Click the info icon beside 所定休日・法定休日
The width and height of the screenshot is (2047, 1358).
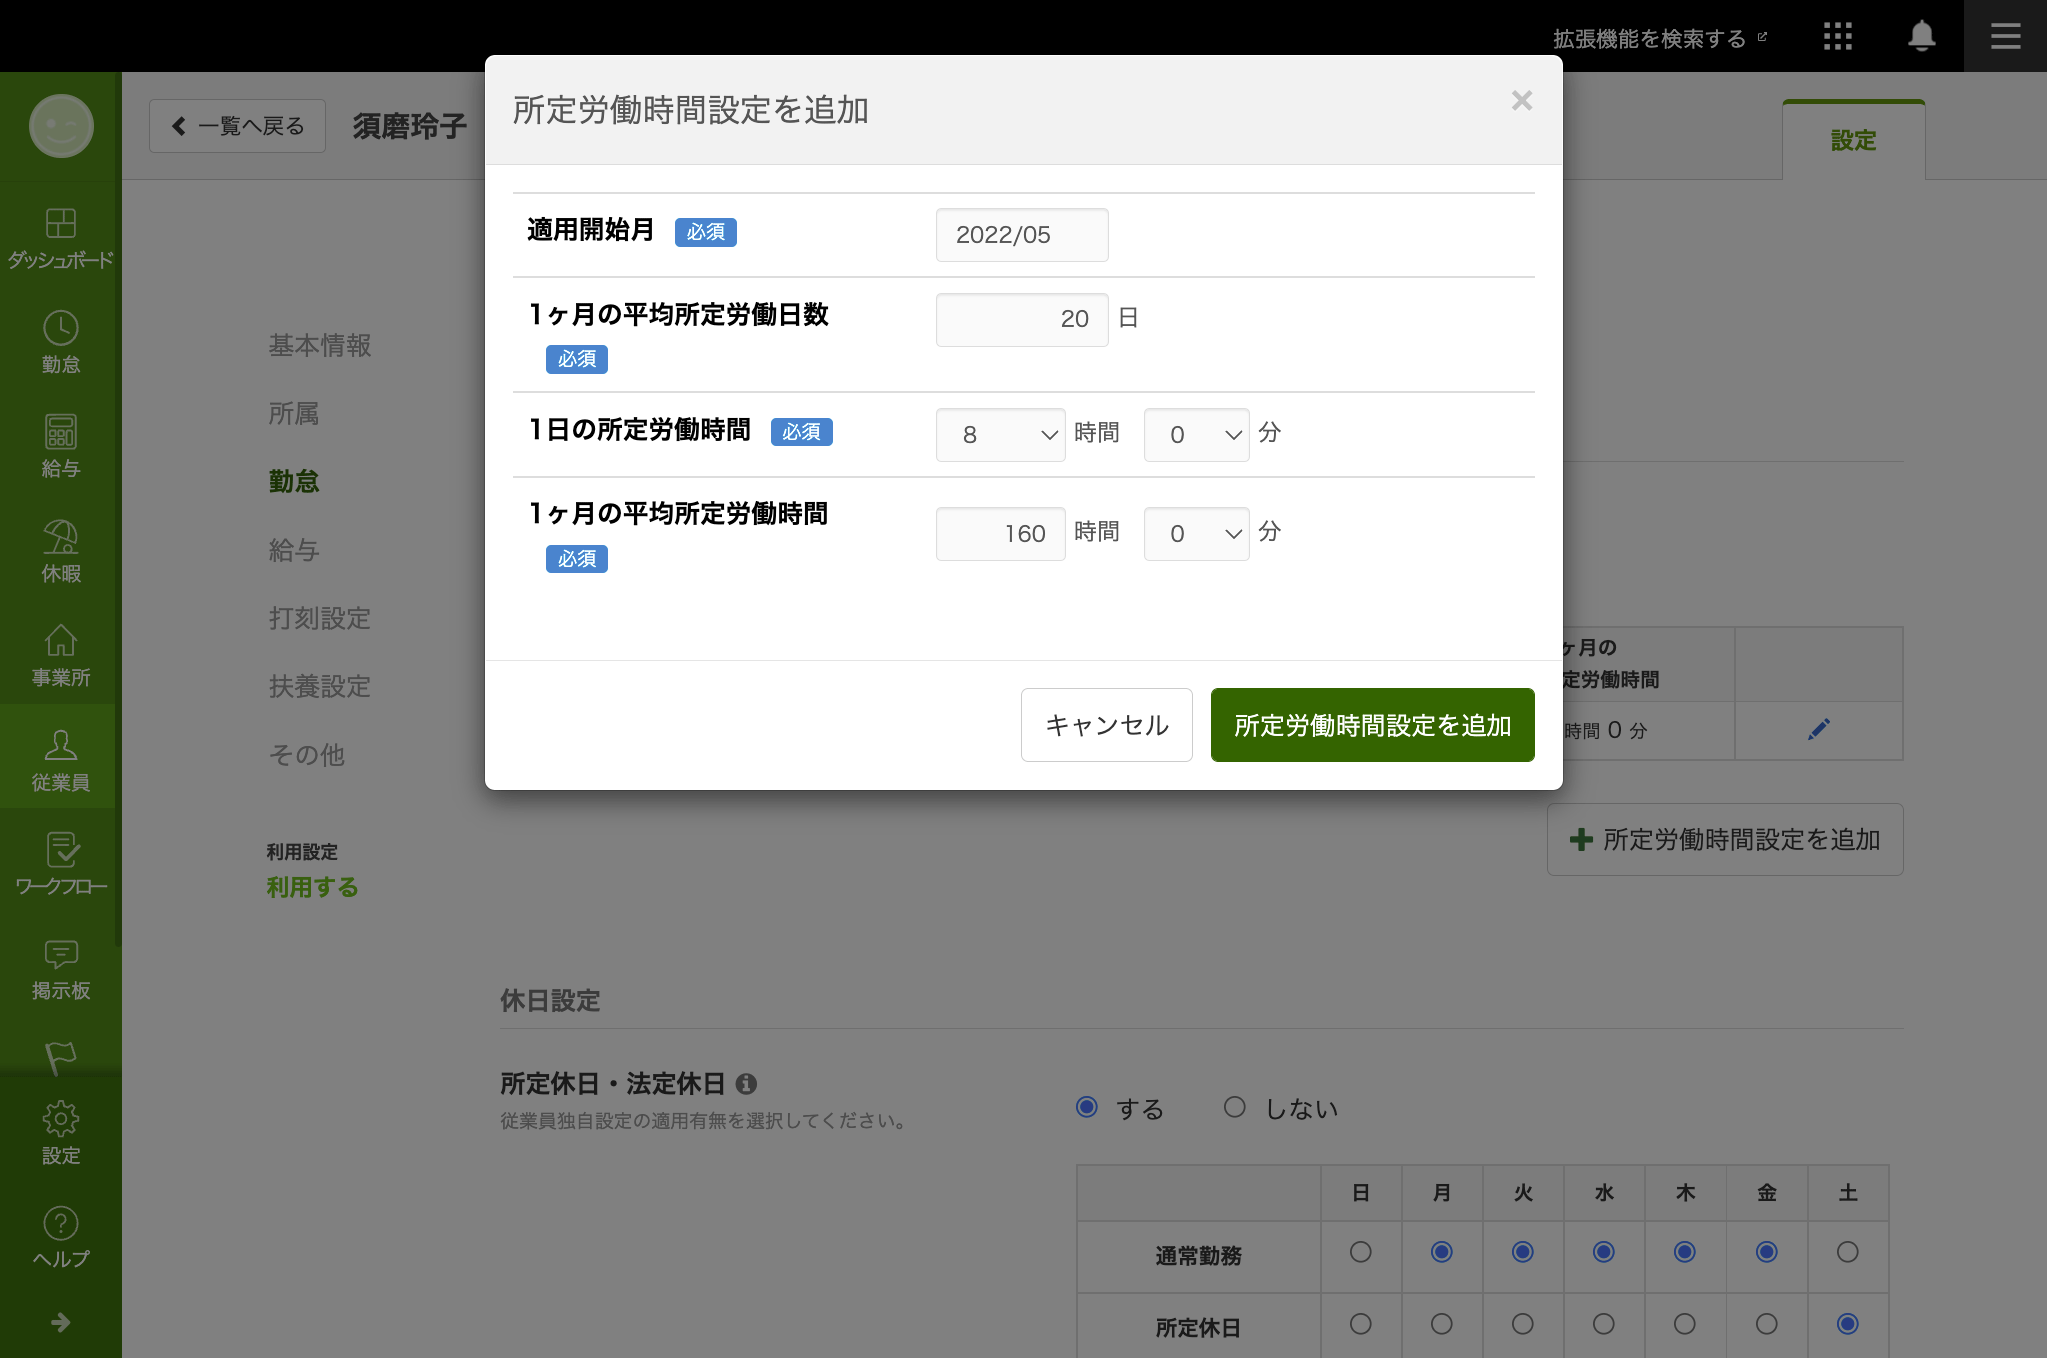coord(746,1083)
